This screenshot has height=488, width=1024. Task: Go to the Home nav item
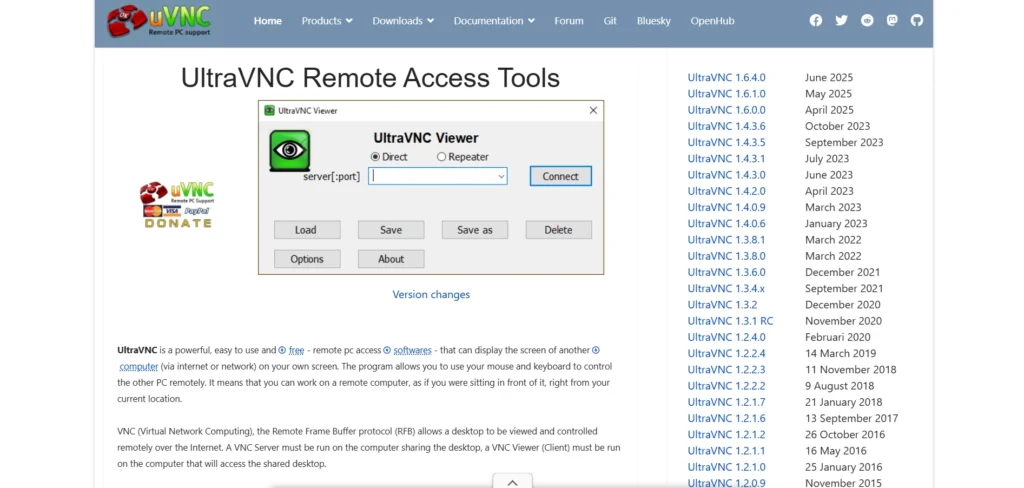pyautogui.click(x=268, y=21)
